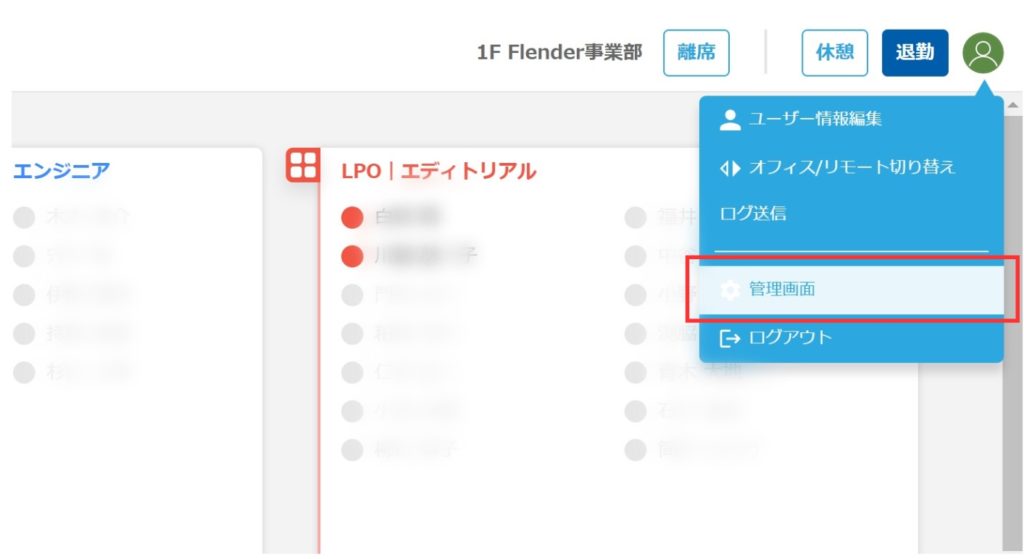Image resolution: width=1024 pixels, height=559 pixels.
Task: Click the エンジニア group heading
Action: (x=61, y=171)
